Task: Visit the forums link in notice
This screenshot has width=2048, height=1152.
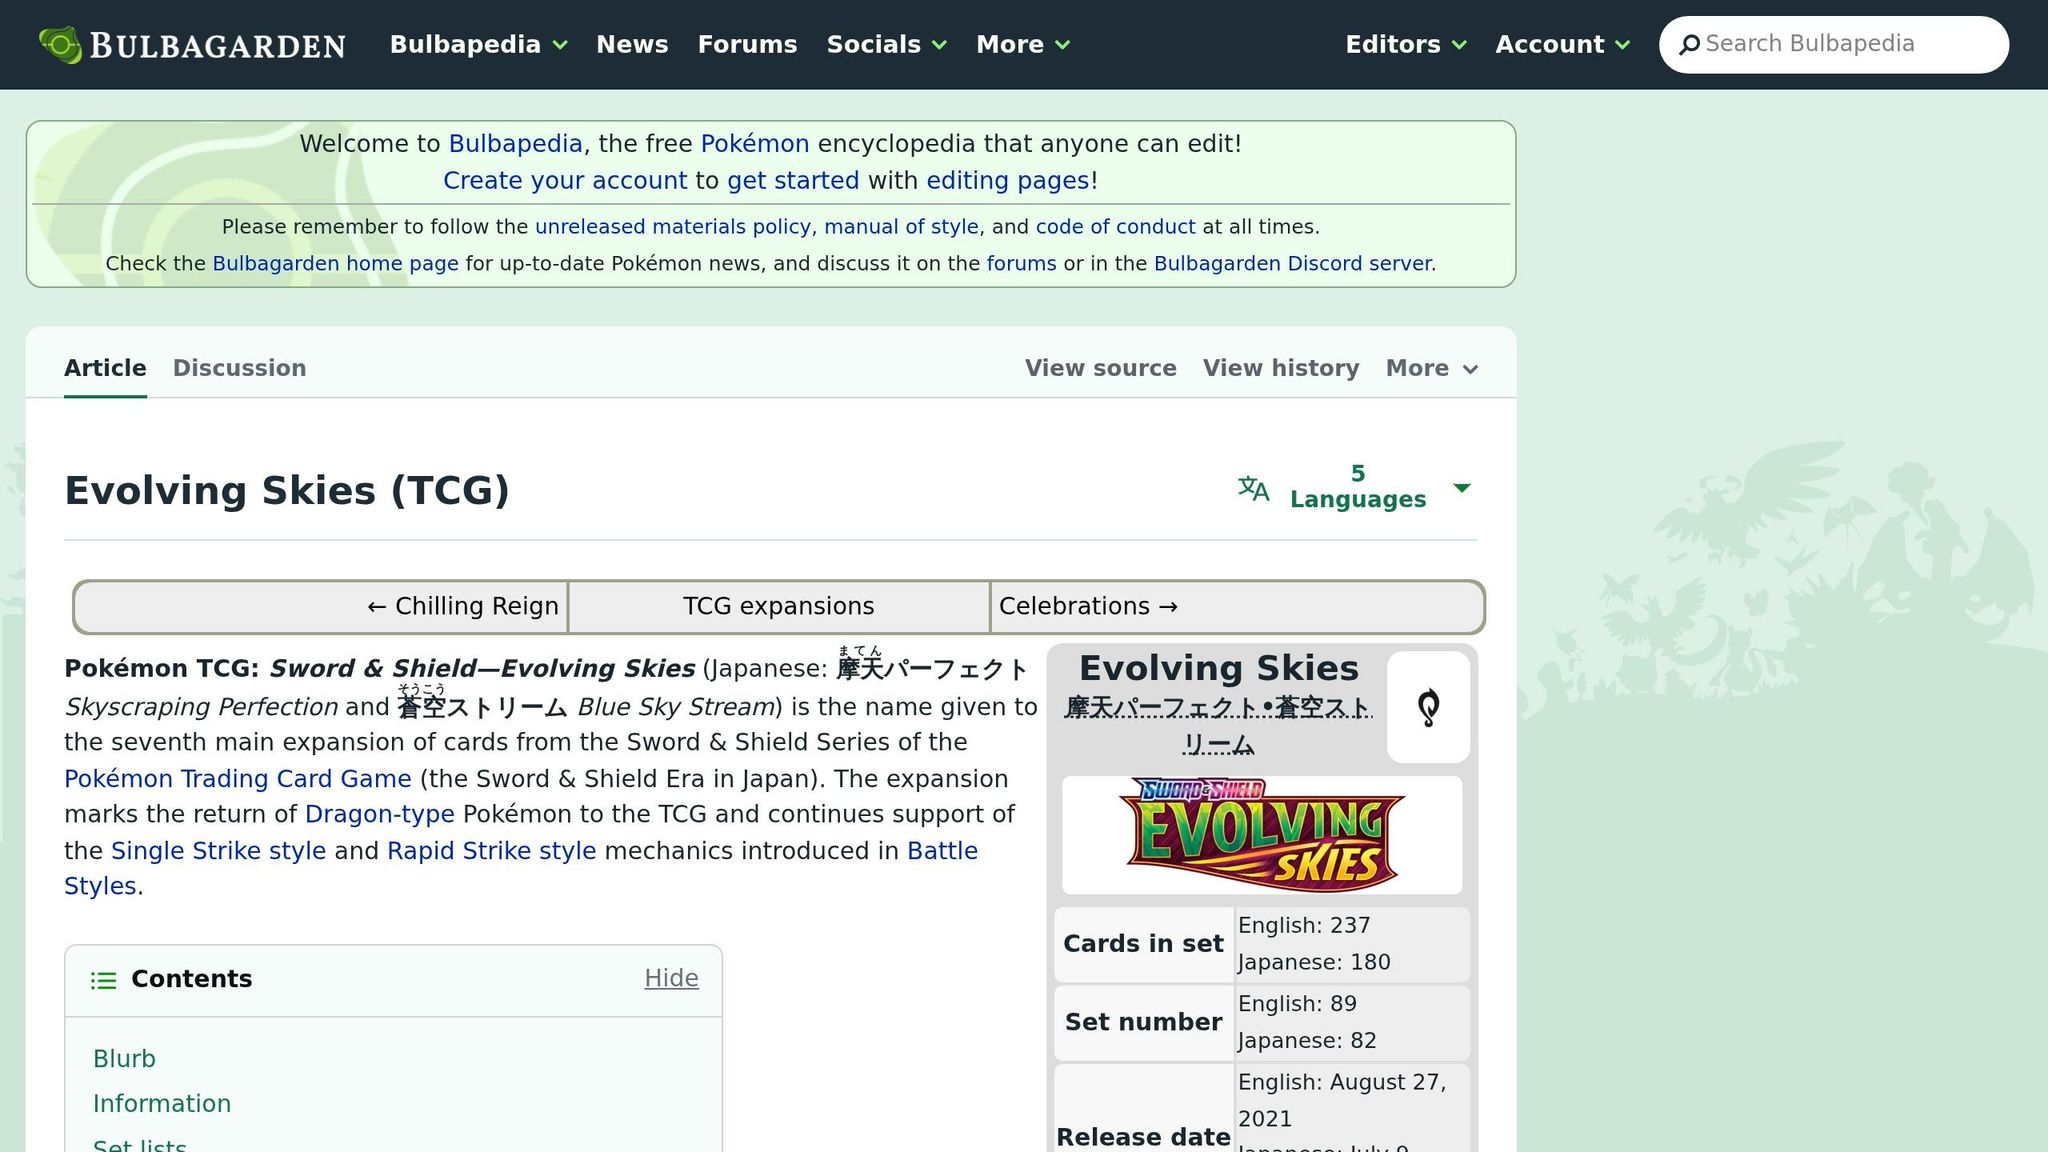Action: (x=1021, y=264)
